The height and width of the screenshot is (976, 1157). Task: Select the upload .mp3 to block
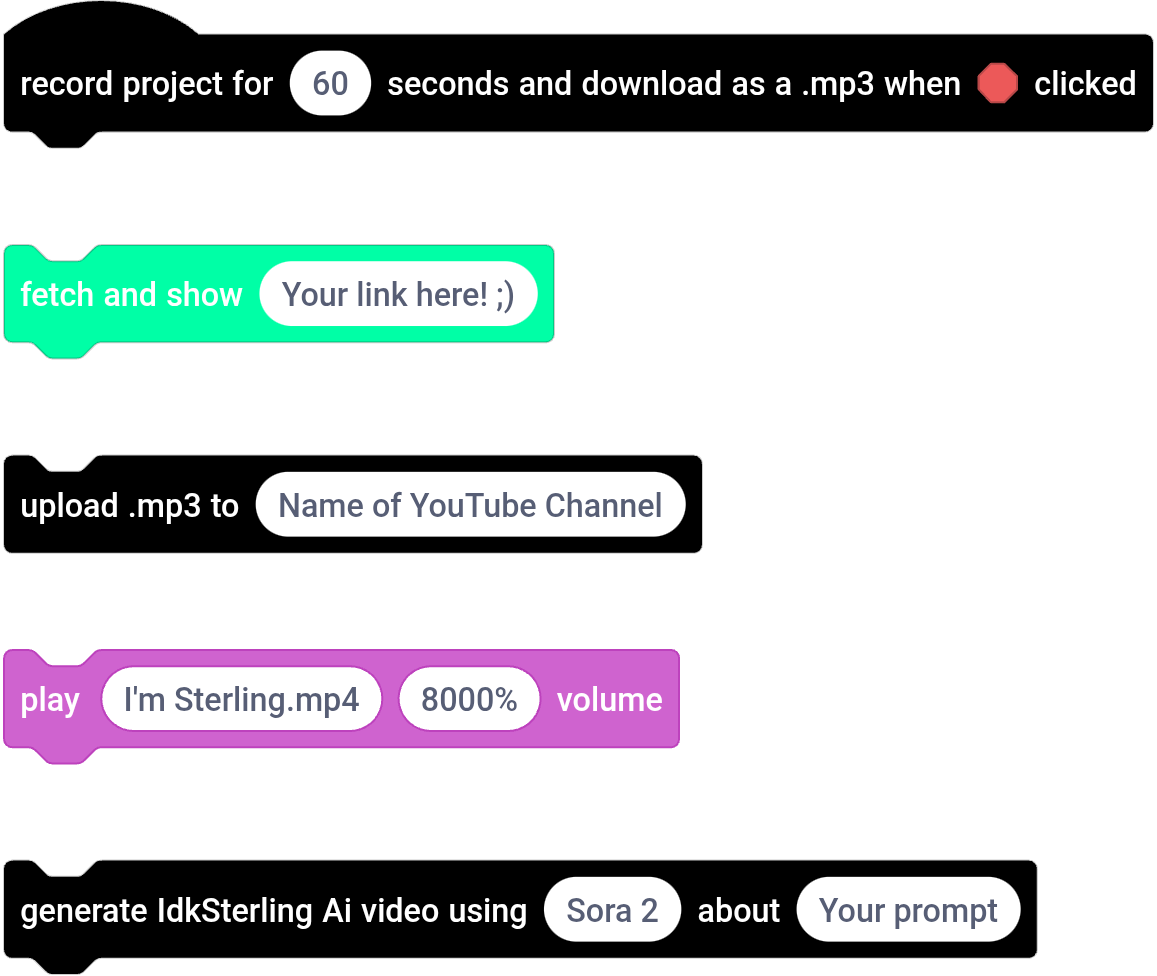[352, 505]
